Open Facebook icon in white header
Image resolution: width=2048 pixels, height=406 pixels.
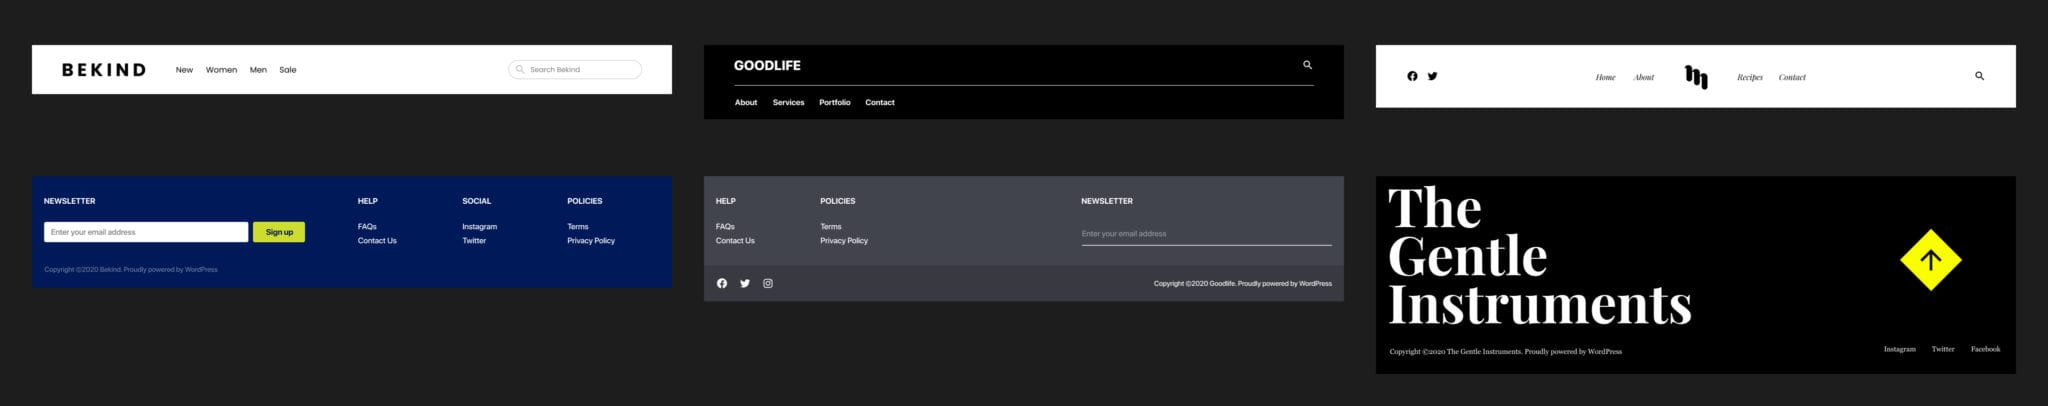pos(1412,76)
